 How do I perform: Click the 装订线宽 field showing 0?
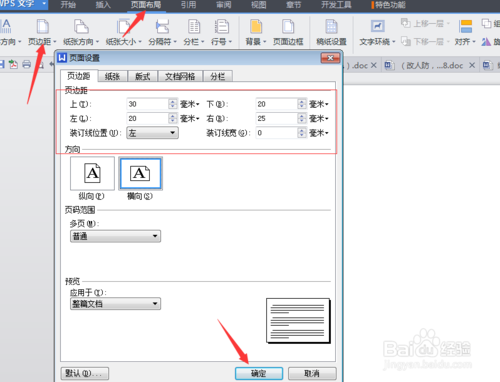(277, 133)
